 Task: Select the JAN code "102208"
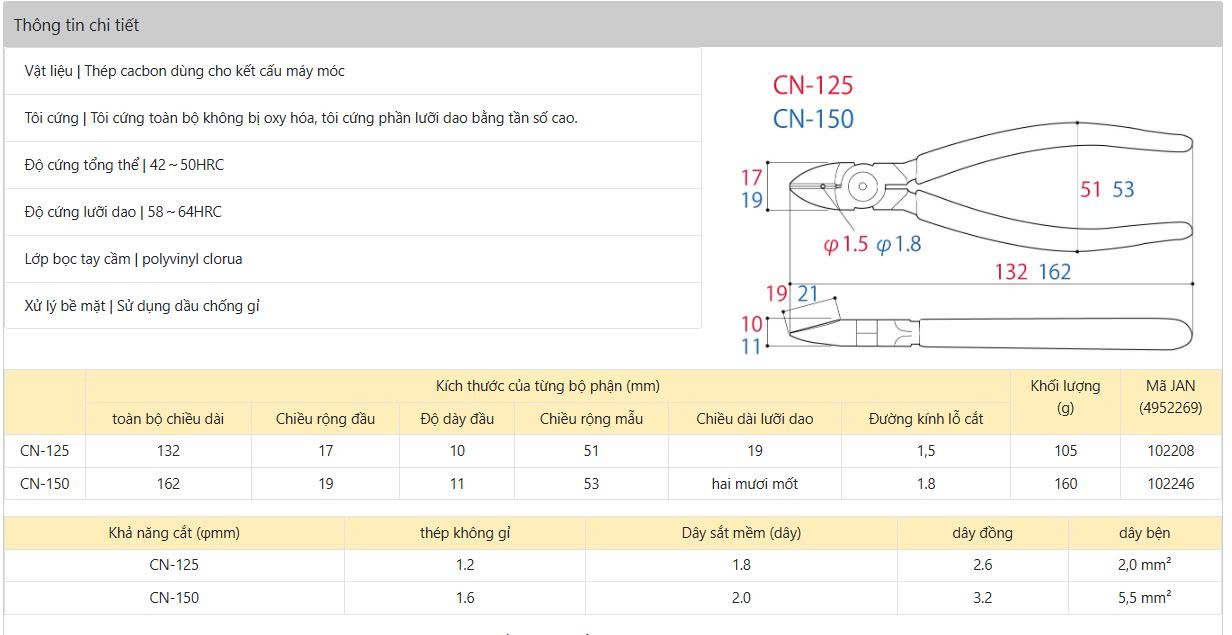pos(1170,451)
